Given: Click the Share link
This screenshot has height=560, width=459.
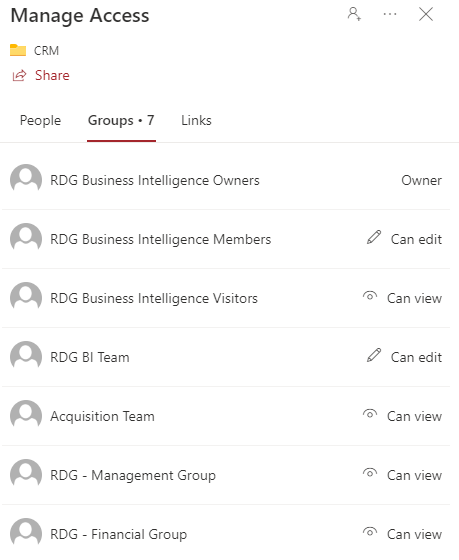Looking at the screenshot, I should [52, 75].
